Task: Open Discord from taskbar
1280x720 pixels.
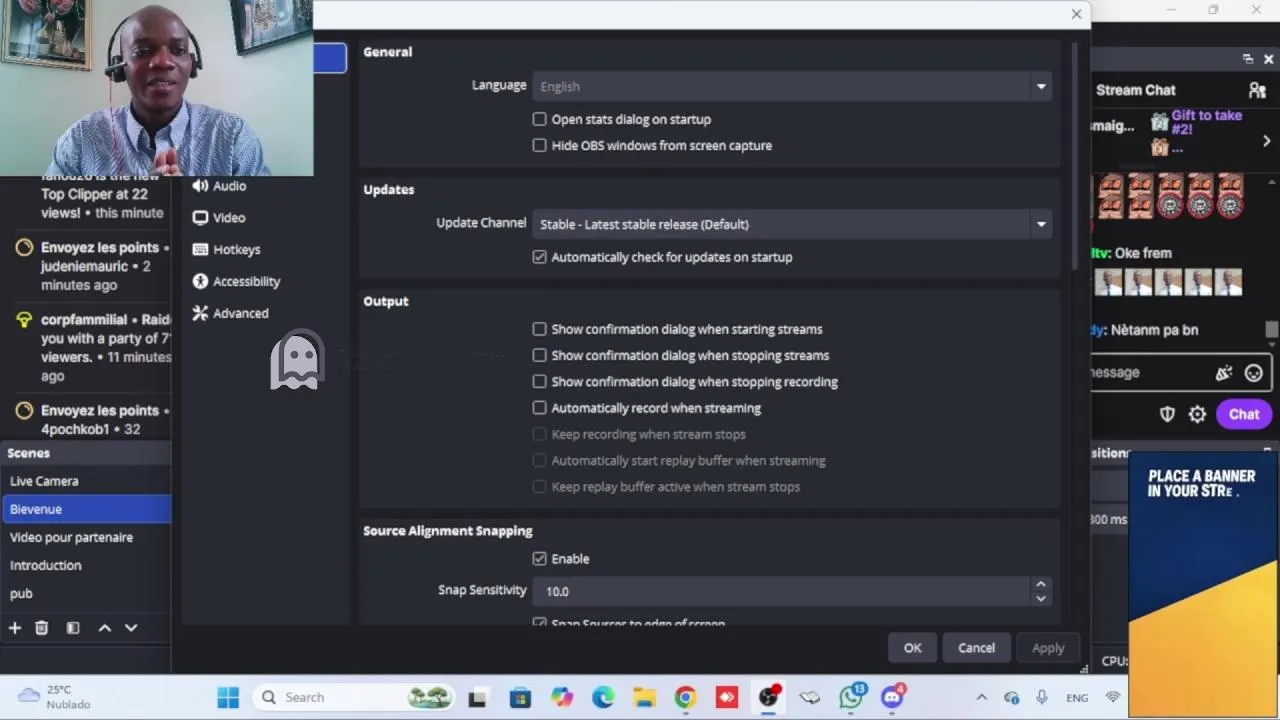Action: coord(892,697)
